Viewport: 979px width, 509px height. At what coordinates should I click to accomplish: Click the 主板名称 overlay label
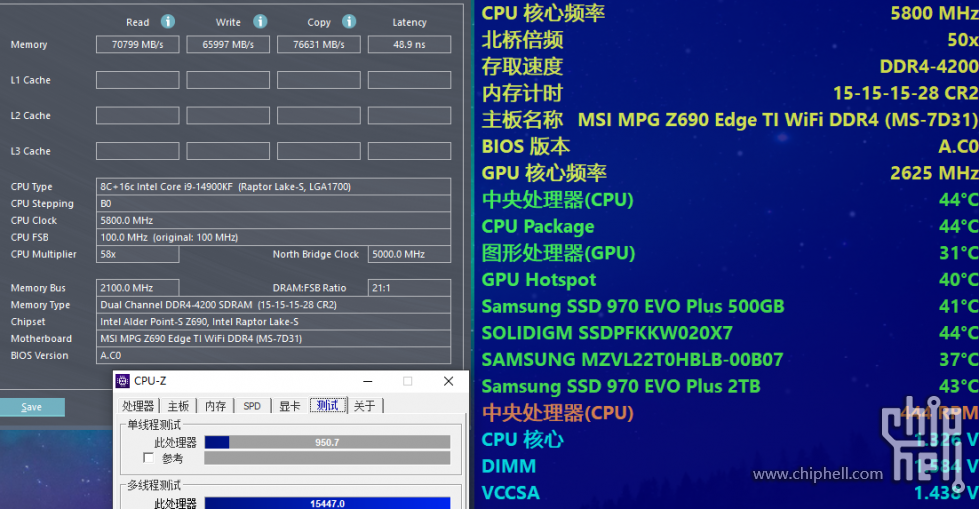[522, 120]
